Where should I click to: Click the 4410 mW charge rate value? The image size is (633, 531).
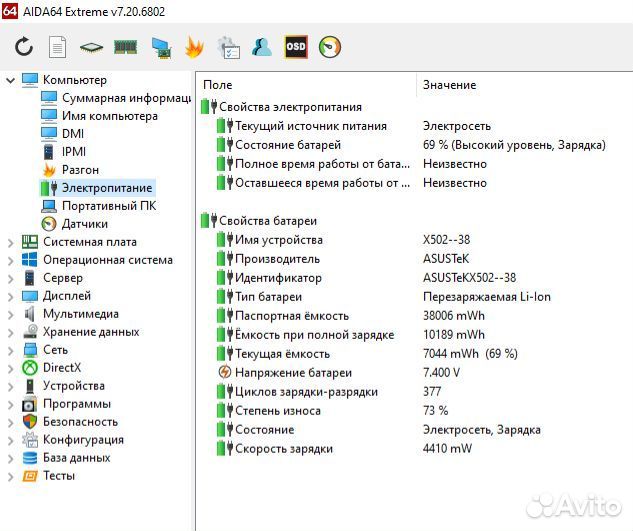click(447, 449)
